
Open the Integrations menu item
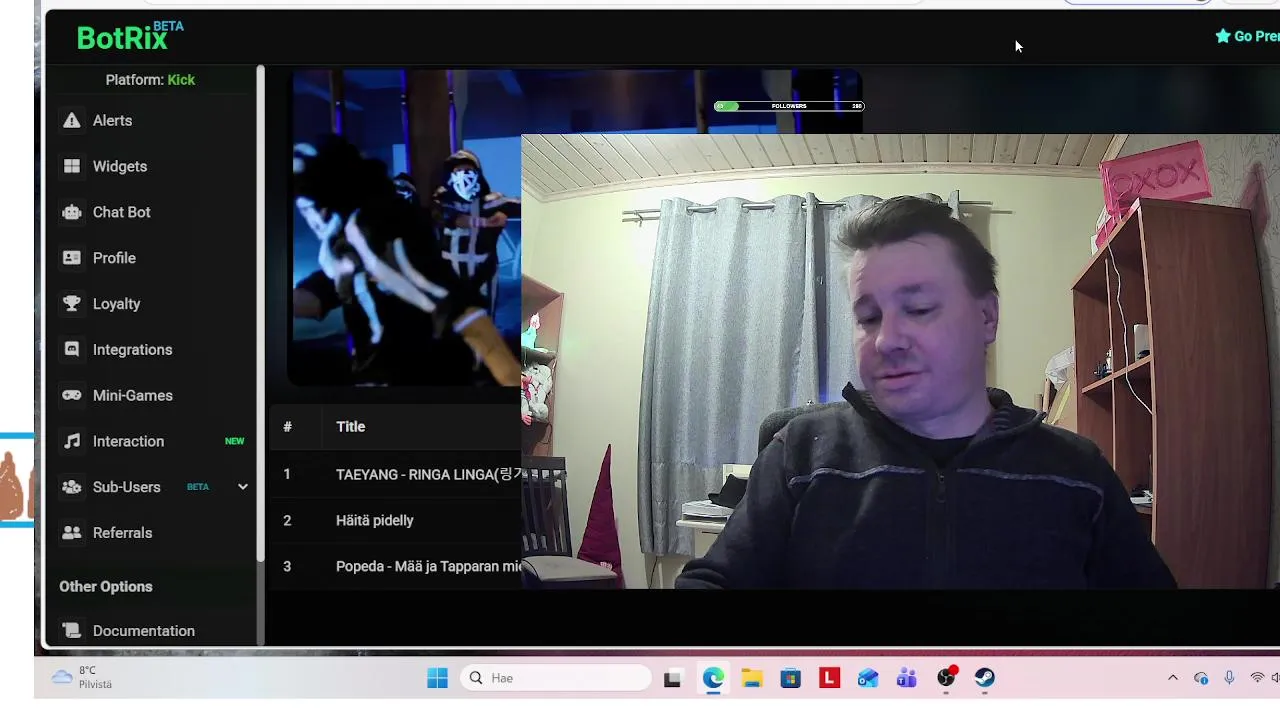coord(154,350)
